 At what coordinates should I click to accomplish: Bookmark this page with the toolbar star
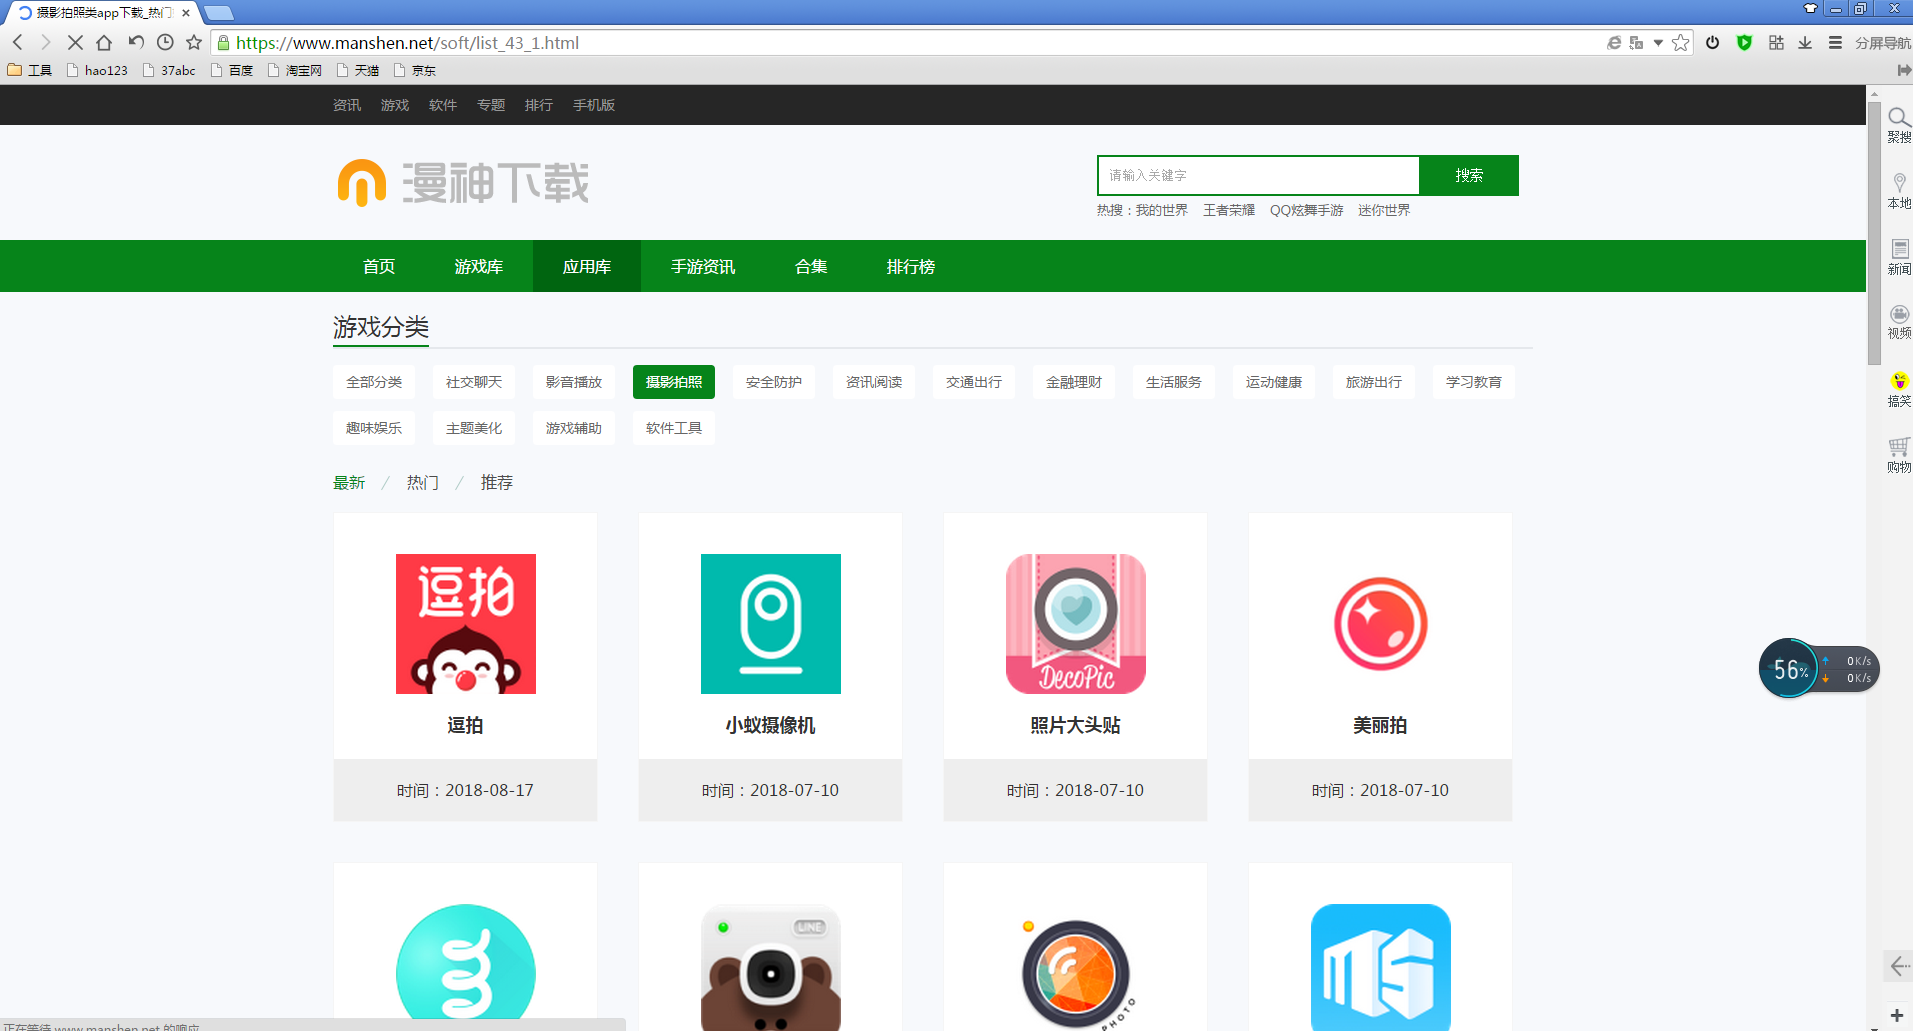click(x=194, y=42)
